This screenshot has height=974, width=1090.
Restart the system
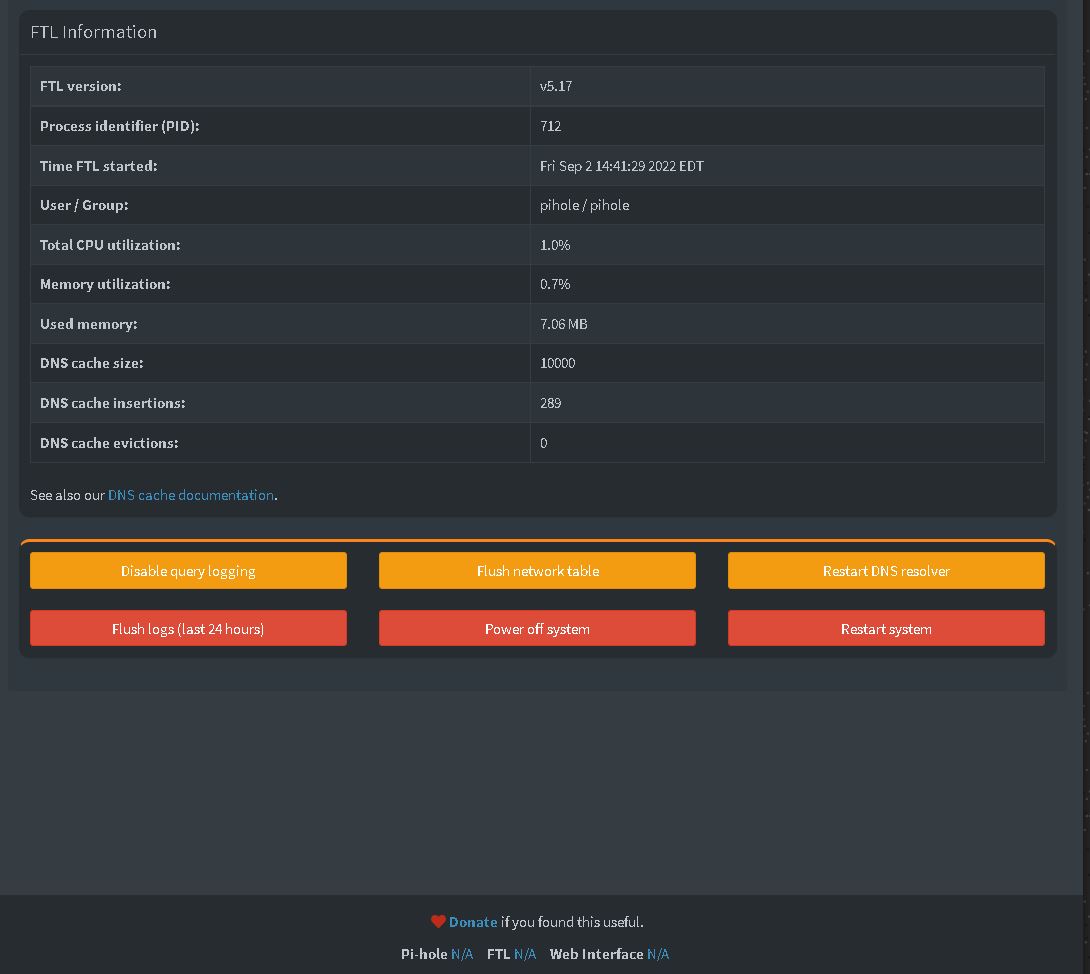pos(886,628)
